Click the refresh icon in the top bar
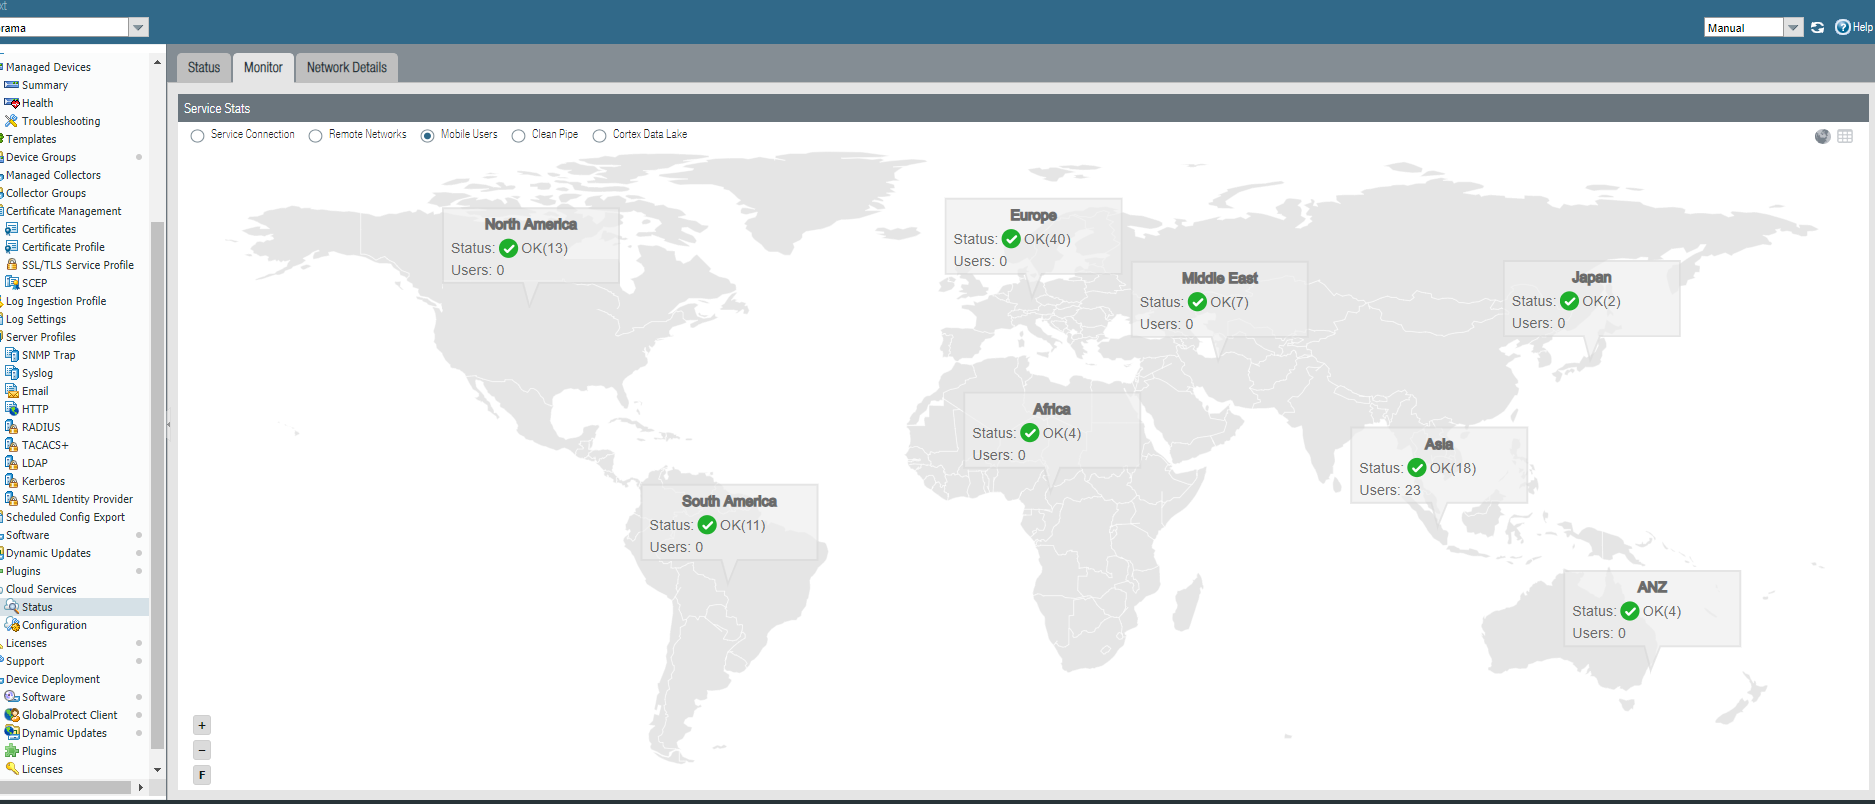This screenshot has width=1875, height=804. [1817, 28]
